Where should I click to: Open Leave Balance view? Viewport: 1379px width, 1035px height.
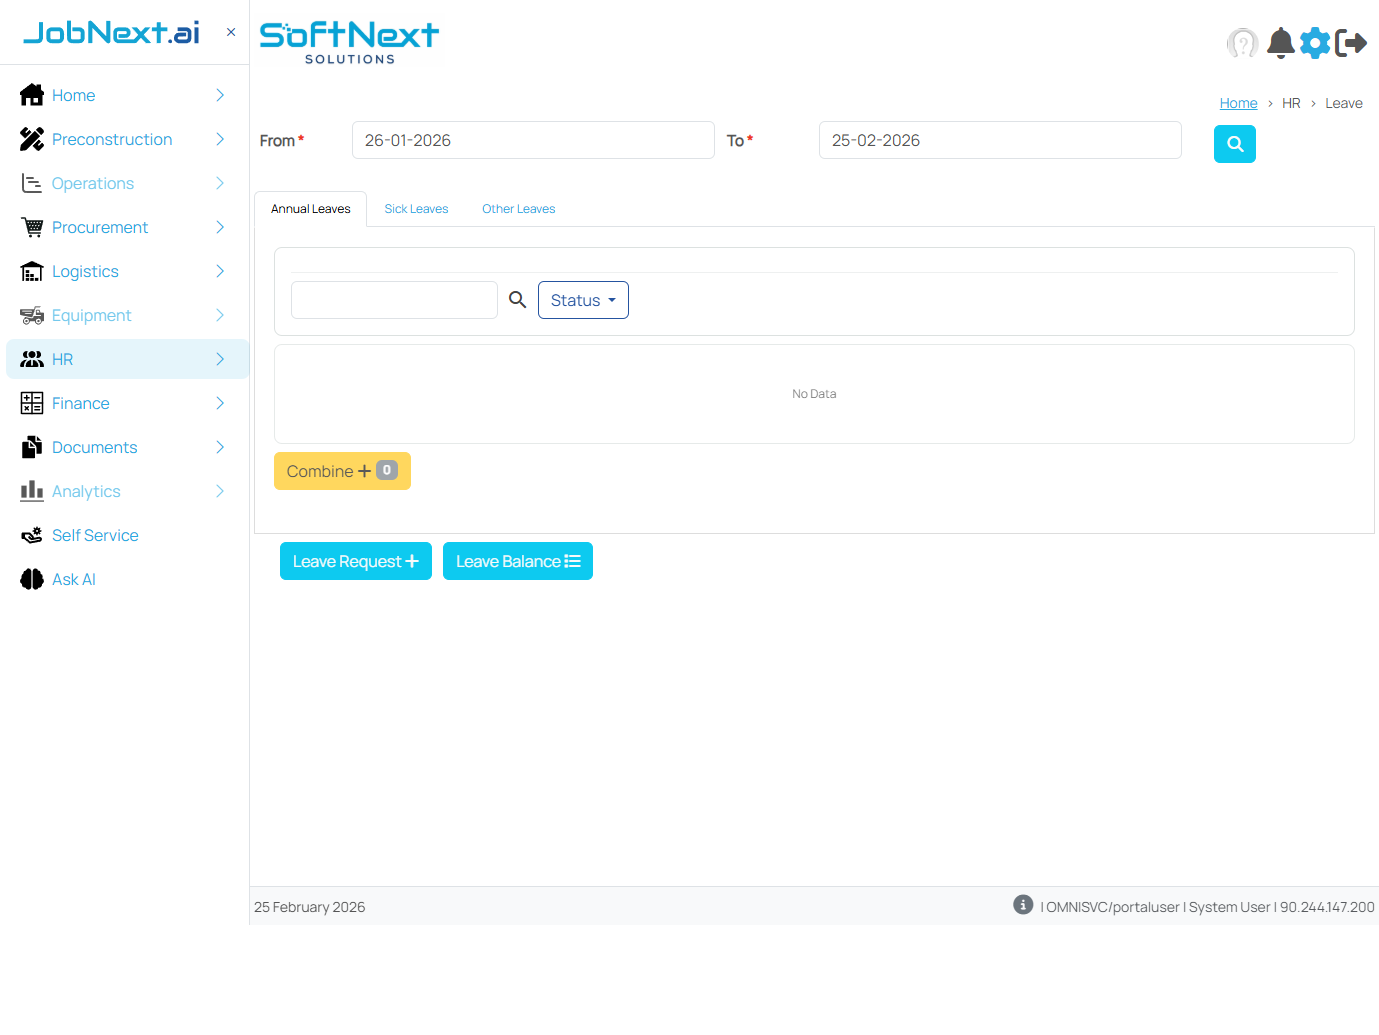tap(517, 561)
